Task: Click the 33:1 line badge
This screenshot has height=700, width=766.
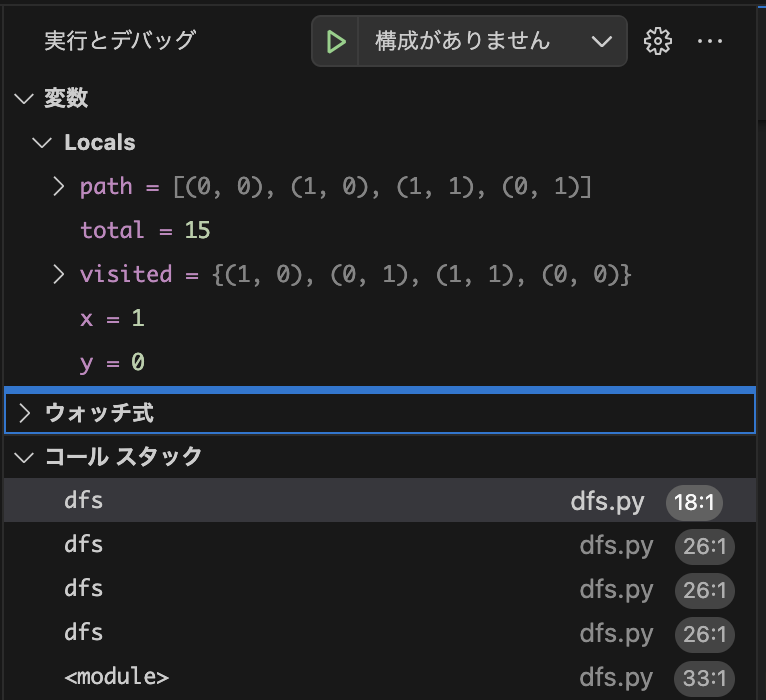Action: (703, 678)
